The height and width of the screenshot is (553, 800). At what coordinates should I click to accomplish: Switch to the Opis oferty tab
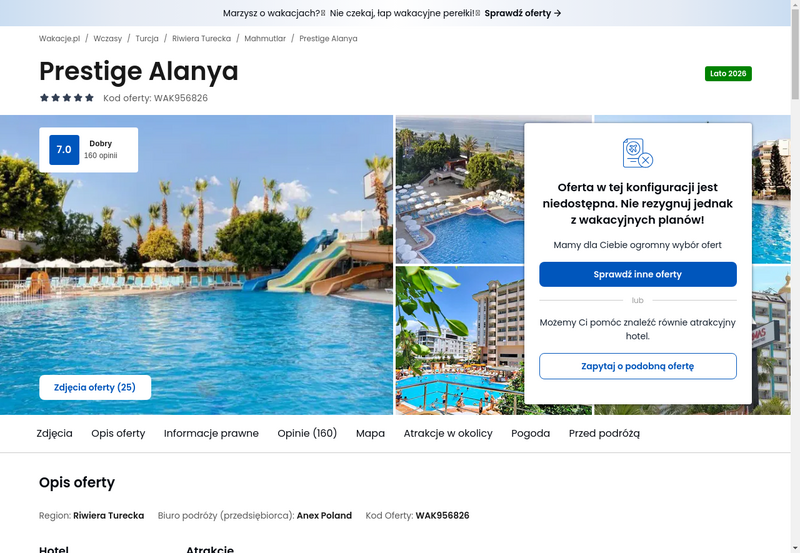pos(118,433)
